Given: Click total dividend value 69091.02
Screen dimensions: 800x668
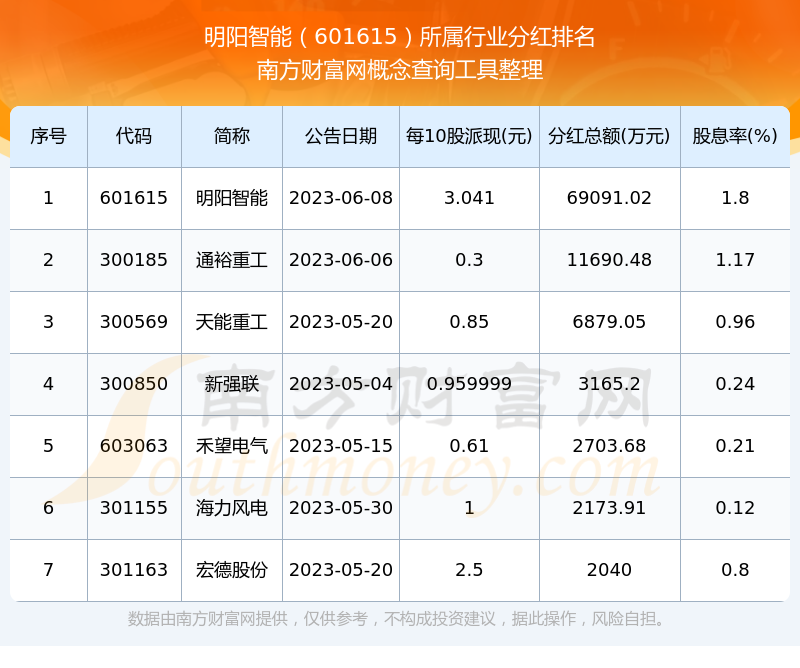Looking at the screenshot, I should tap(609, 198).
